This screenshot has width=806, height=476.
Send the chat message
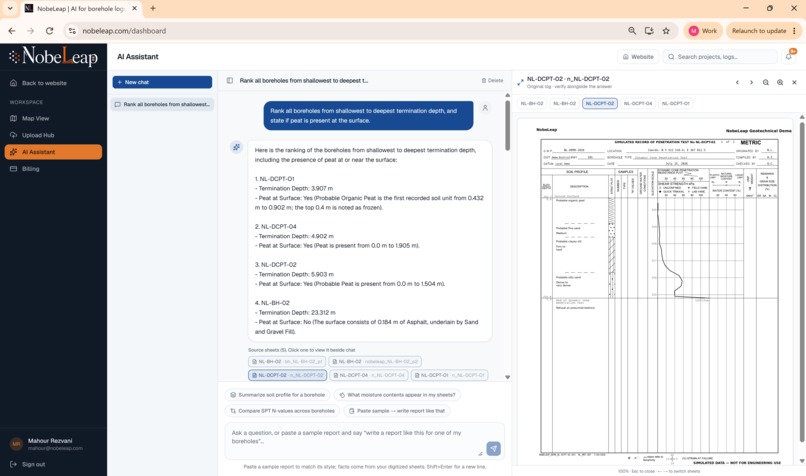click(x=493, y=449)
